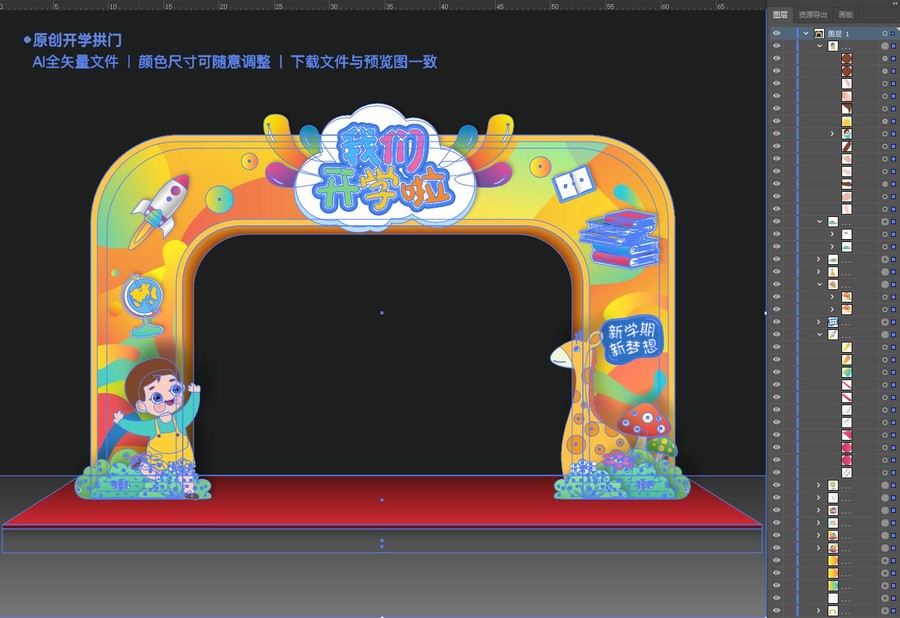Select the green-yellow gradient layer thumbnail

[x=833, y=585]
